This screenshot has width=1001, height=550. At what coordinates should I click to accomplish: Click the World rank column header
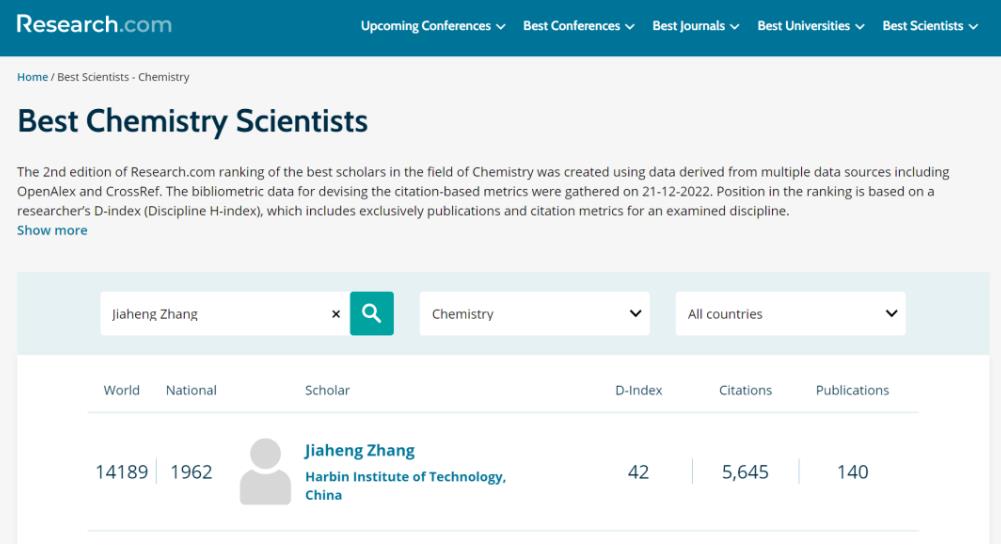pos(121,390)
